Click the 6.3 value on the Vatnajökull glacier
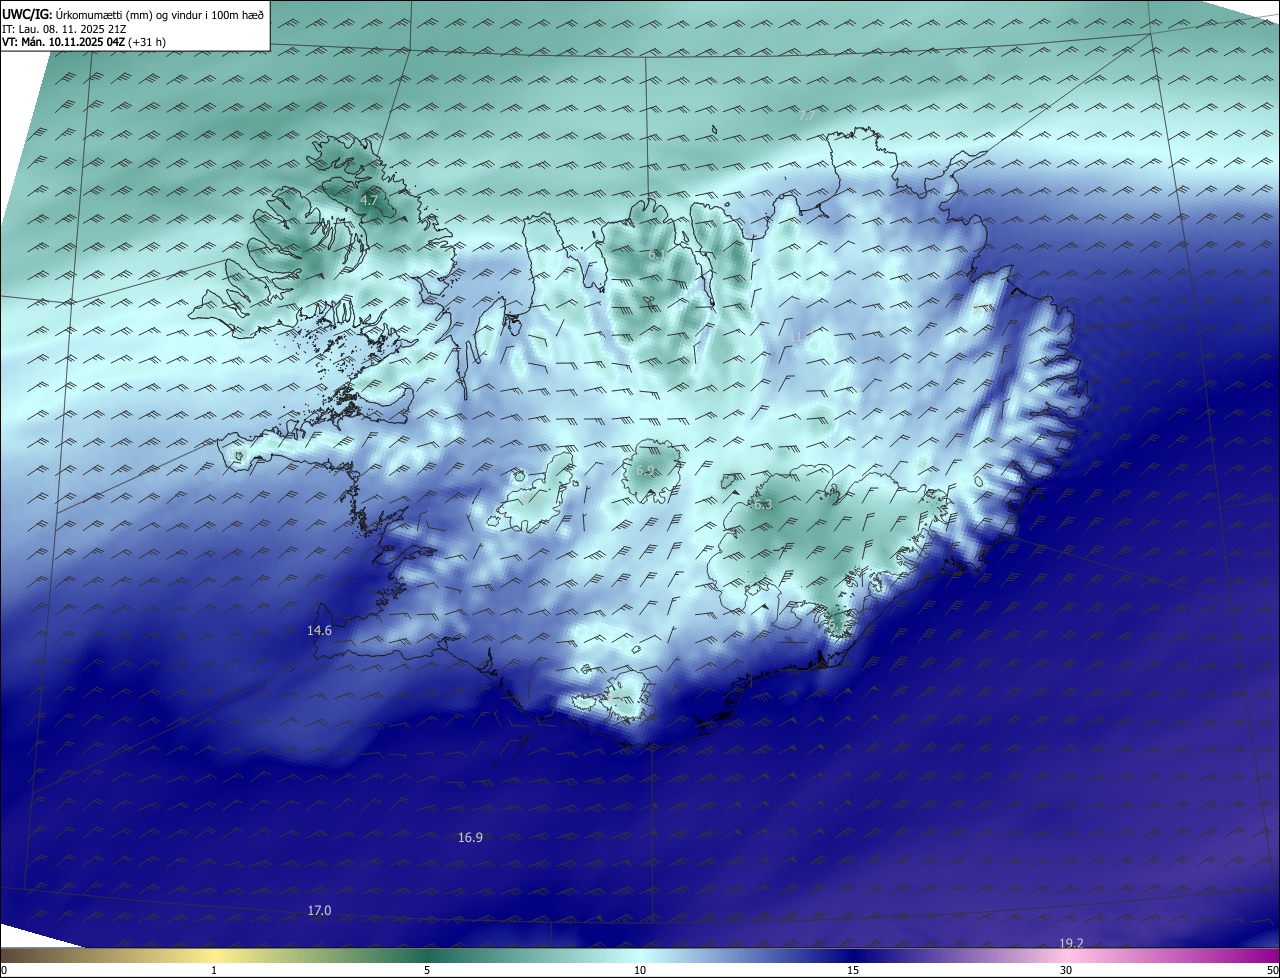Image resolution: width=1280 pixels, height=978 pixels. 762,505
